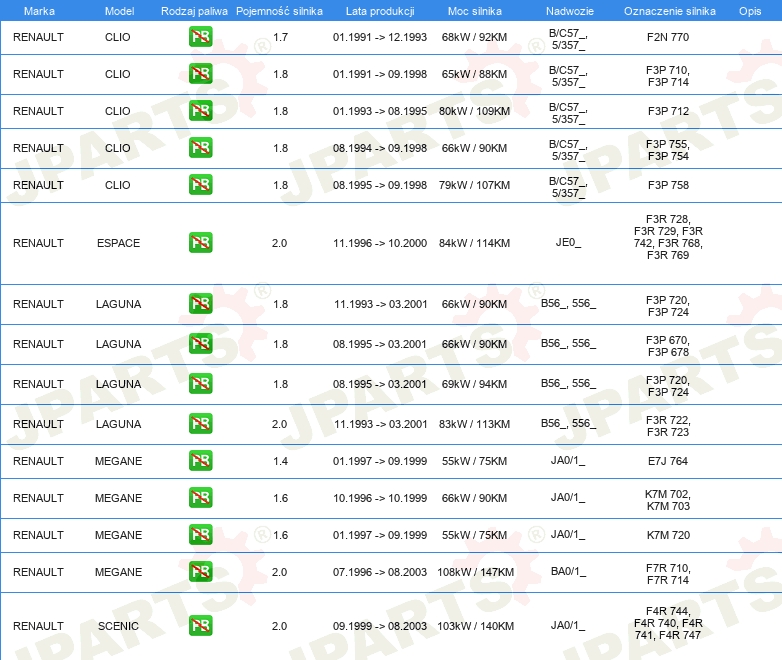Click fuel icon in CLIO 65kW / 88KM row

tap(200, 74)
